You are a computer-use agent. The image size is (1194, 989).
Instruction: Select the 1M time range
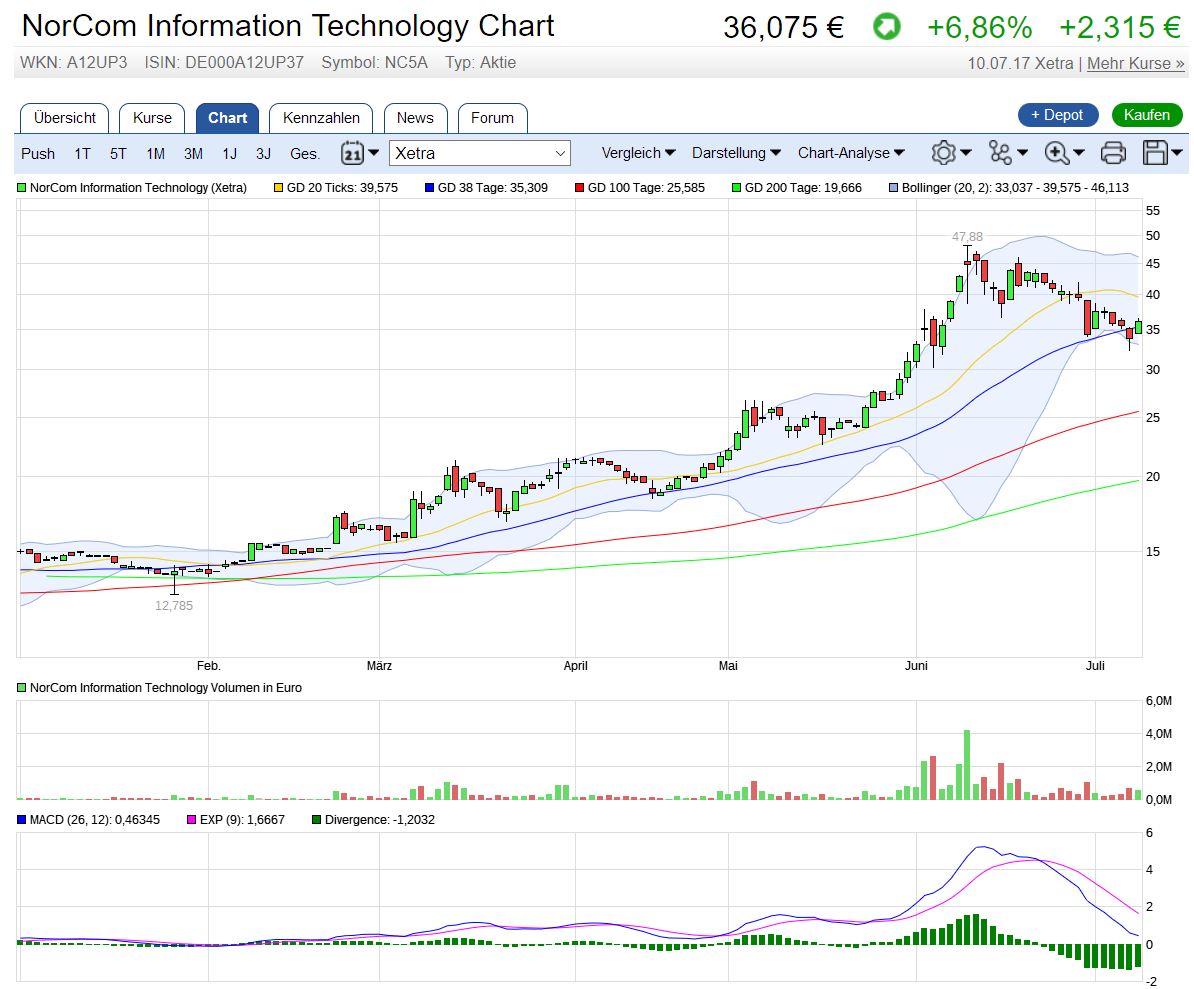click(155, 154)
